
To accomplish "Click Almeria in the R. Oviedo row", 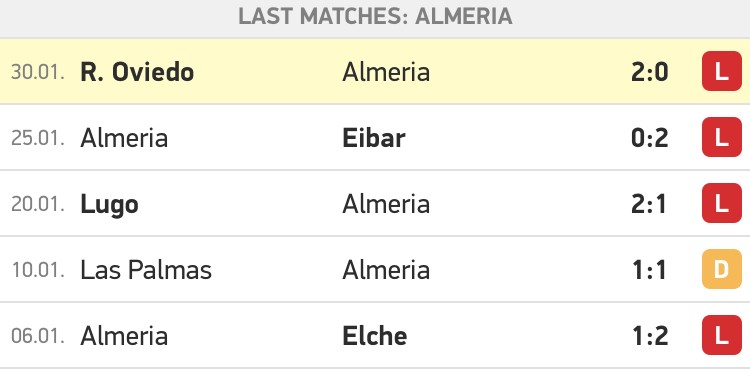I will 386,72.
